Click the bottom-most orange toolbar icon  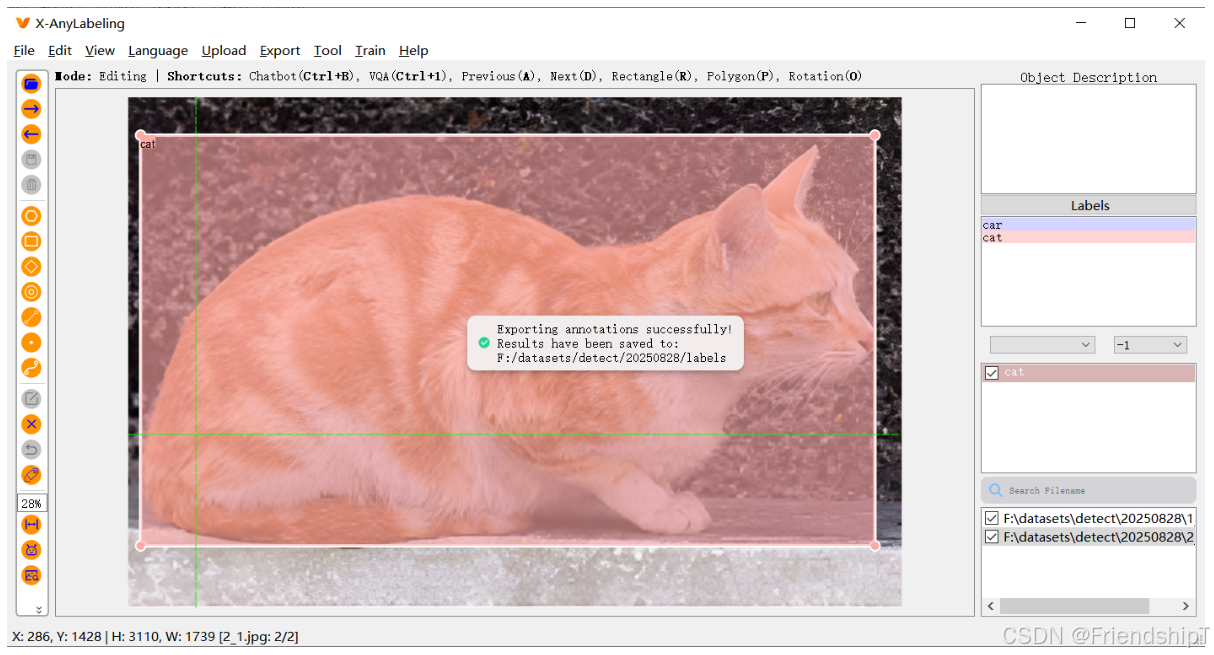coord(31,575)
